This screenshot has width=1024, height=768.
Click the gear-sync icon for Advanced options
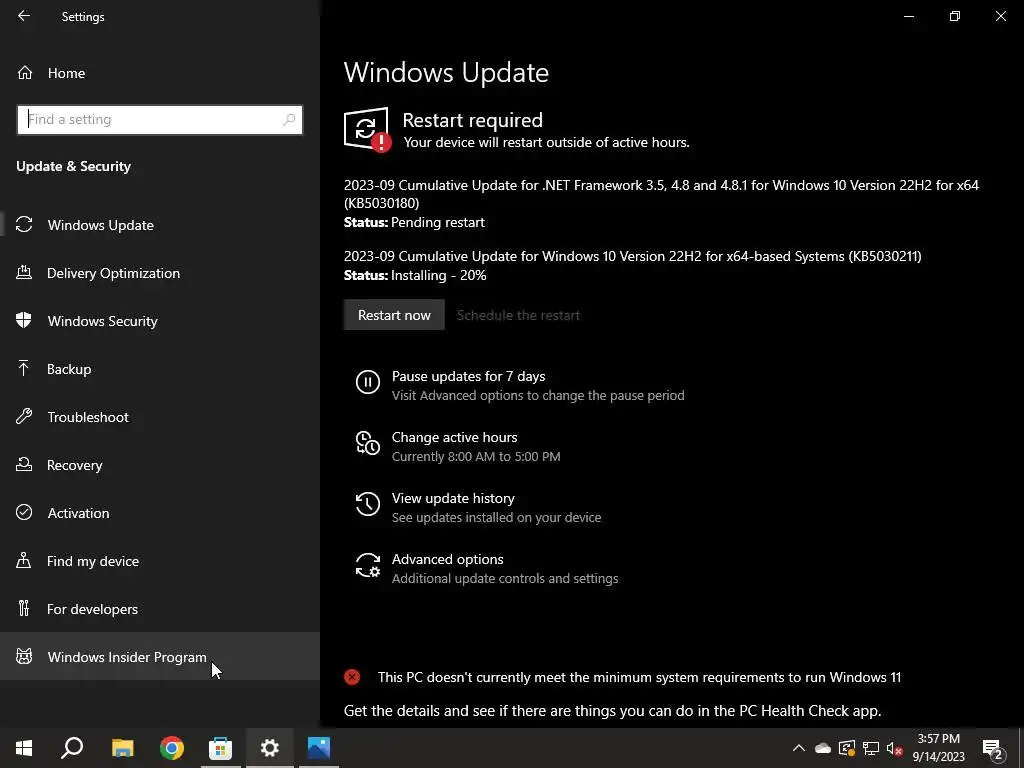click(x=368, y=565)
